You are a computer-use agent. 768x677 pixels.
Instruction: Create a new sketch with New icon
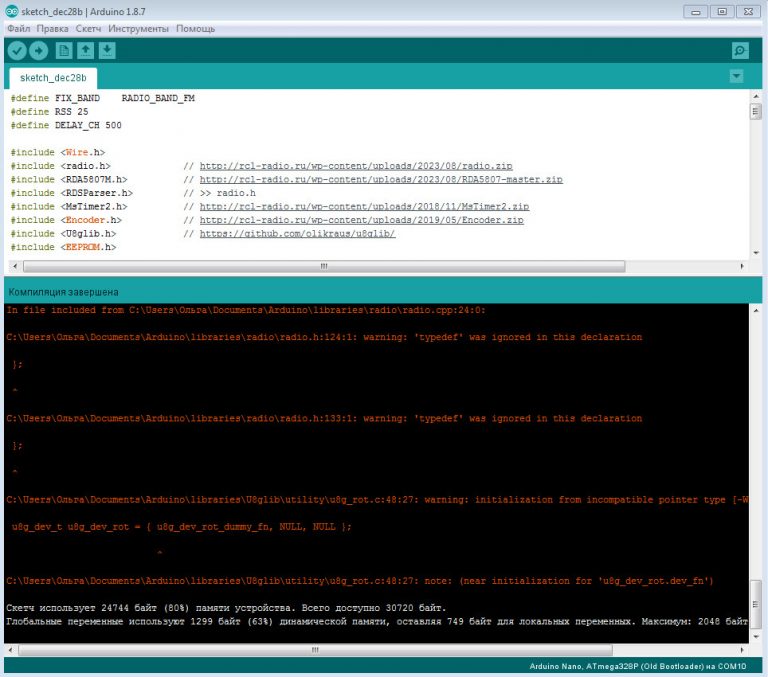point(65,51)
